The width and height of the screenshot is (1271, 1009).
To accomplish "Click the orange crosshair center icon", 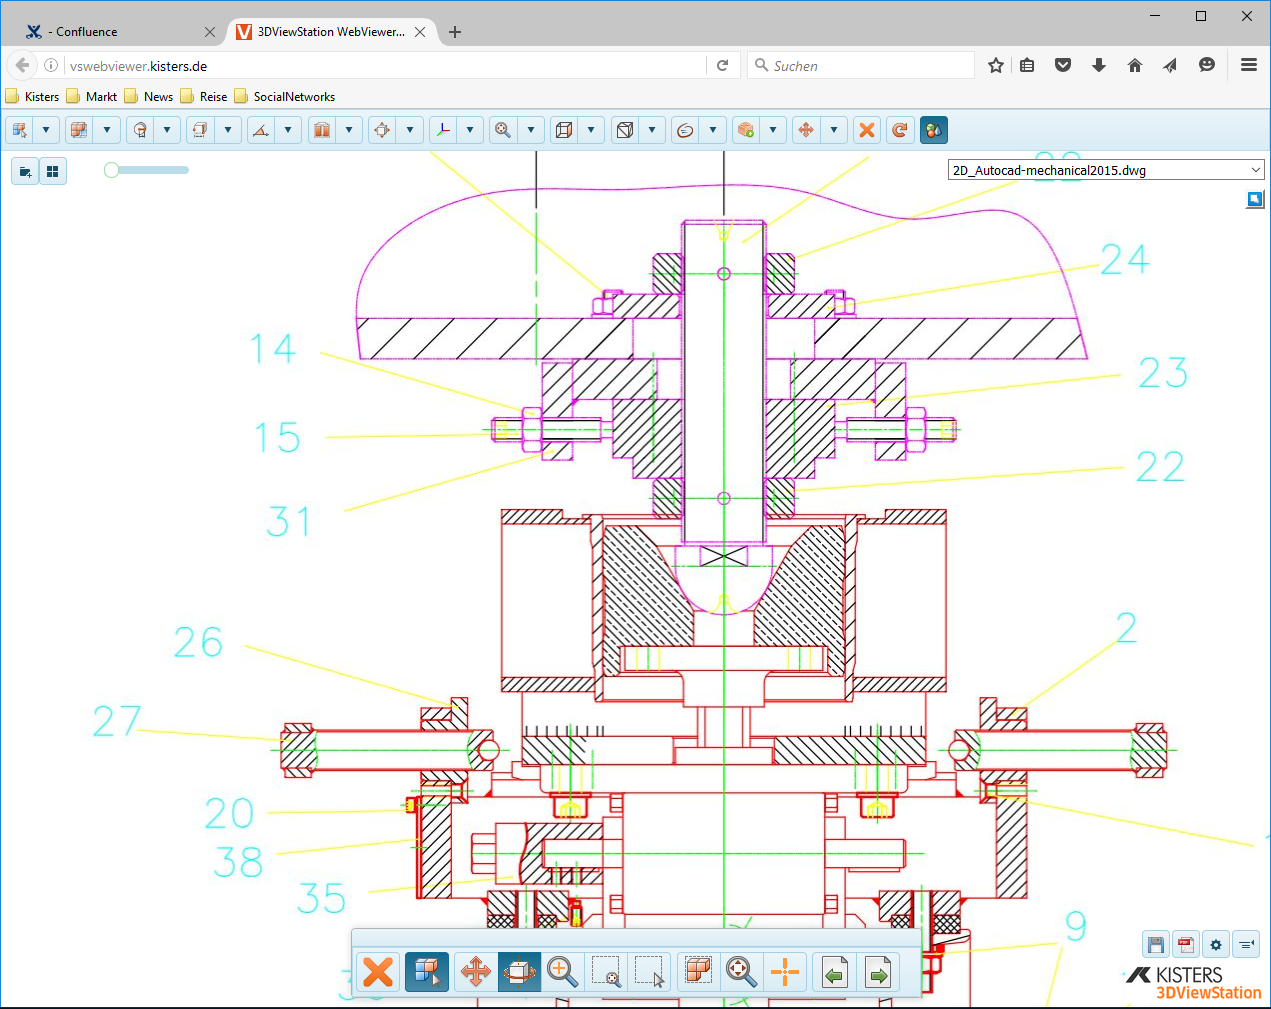I will click(785, 971).
